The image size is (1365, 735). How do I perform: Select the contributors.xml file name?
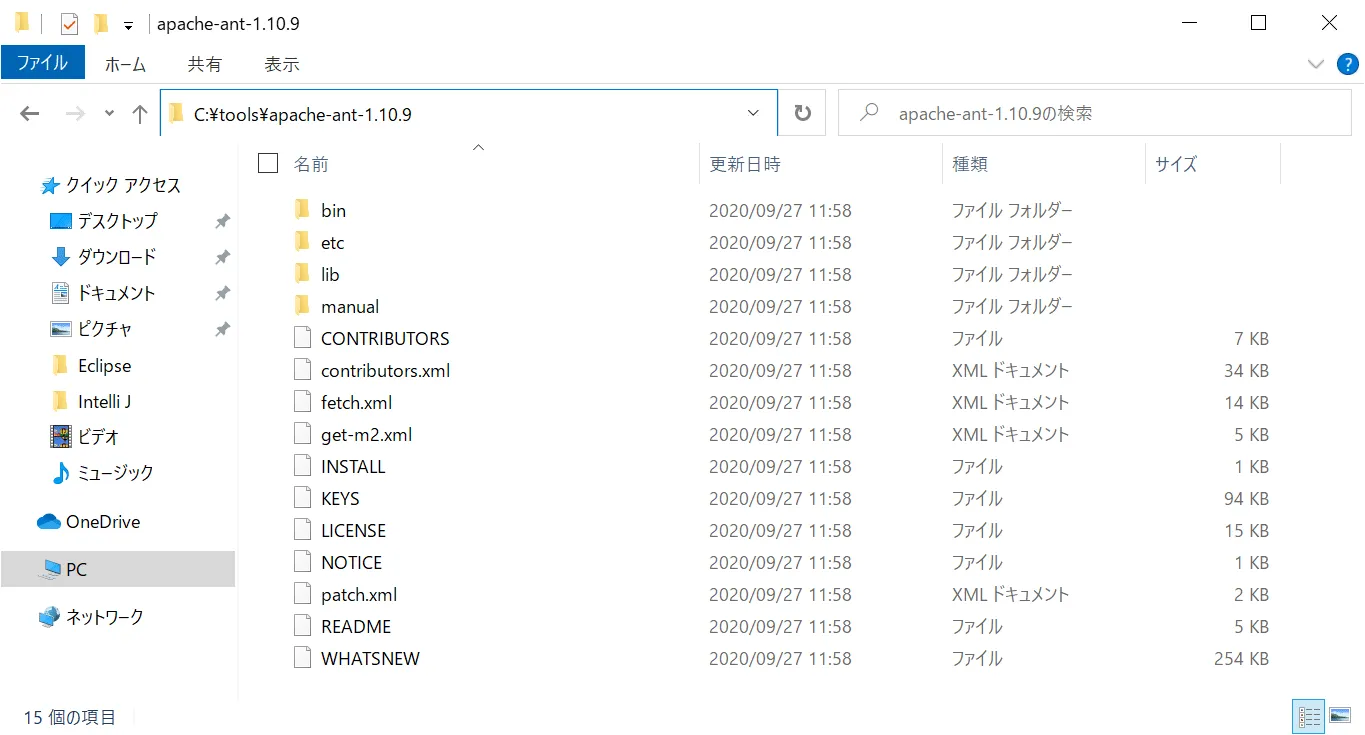click(385, 370)
